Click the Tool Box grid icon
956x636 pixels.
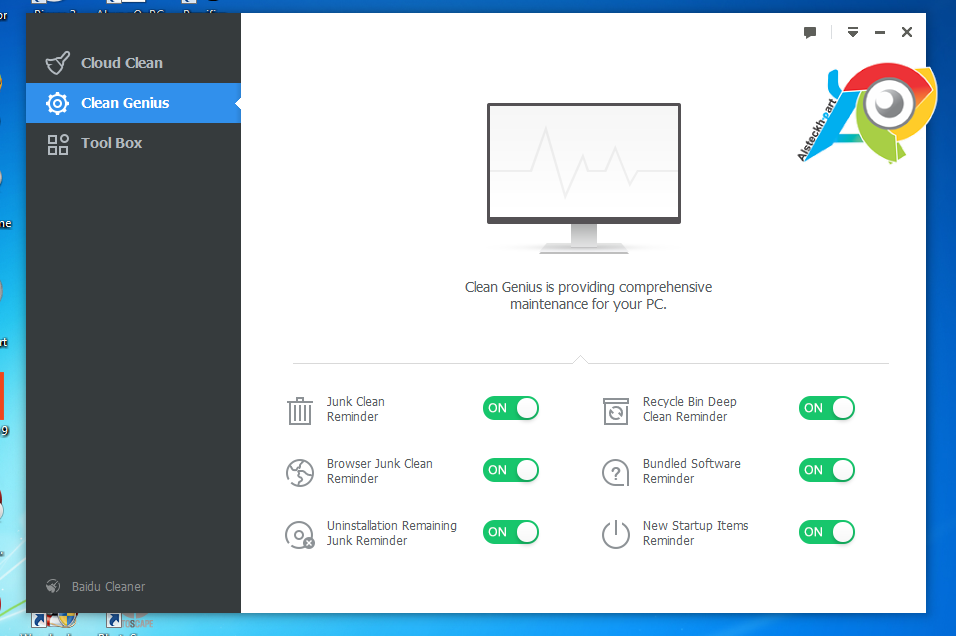pos(58,145)
